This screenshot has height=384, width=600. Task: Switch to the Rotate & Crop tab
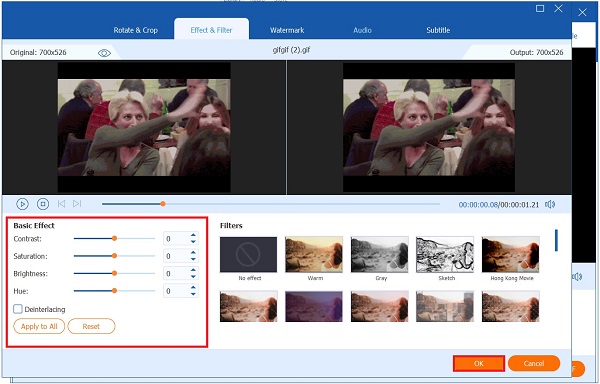[x=135, y=30]
